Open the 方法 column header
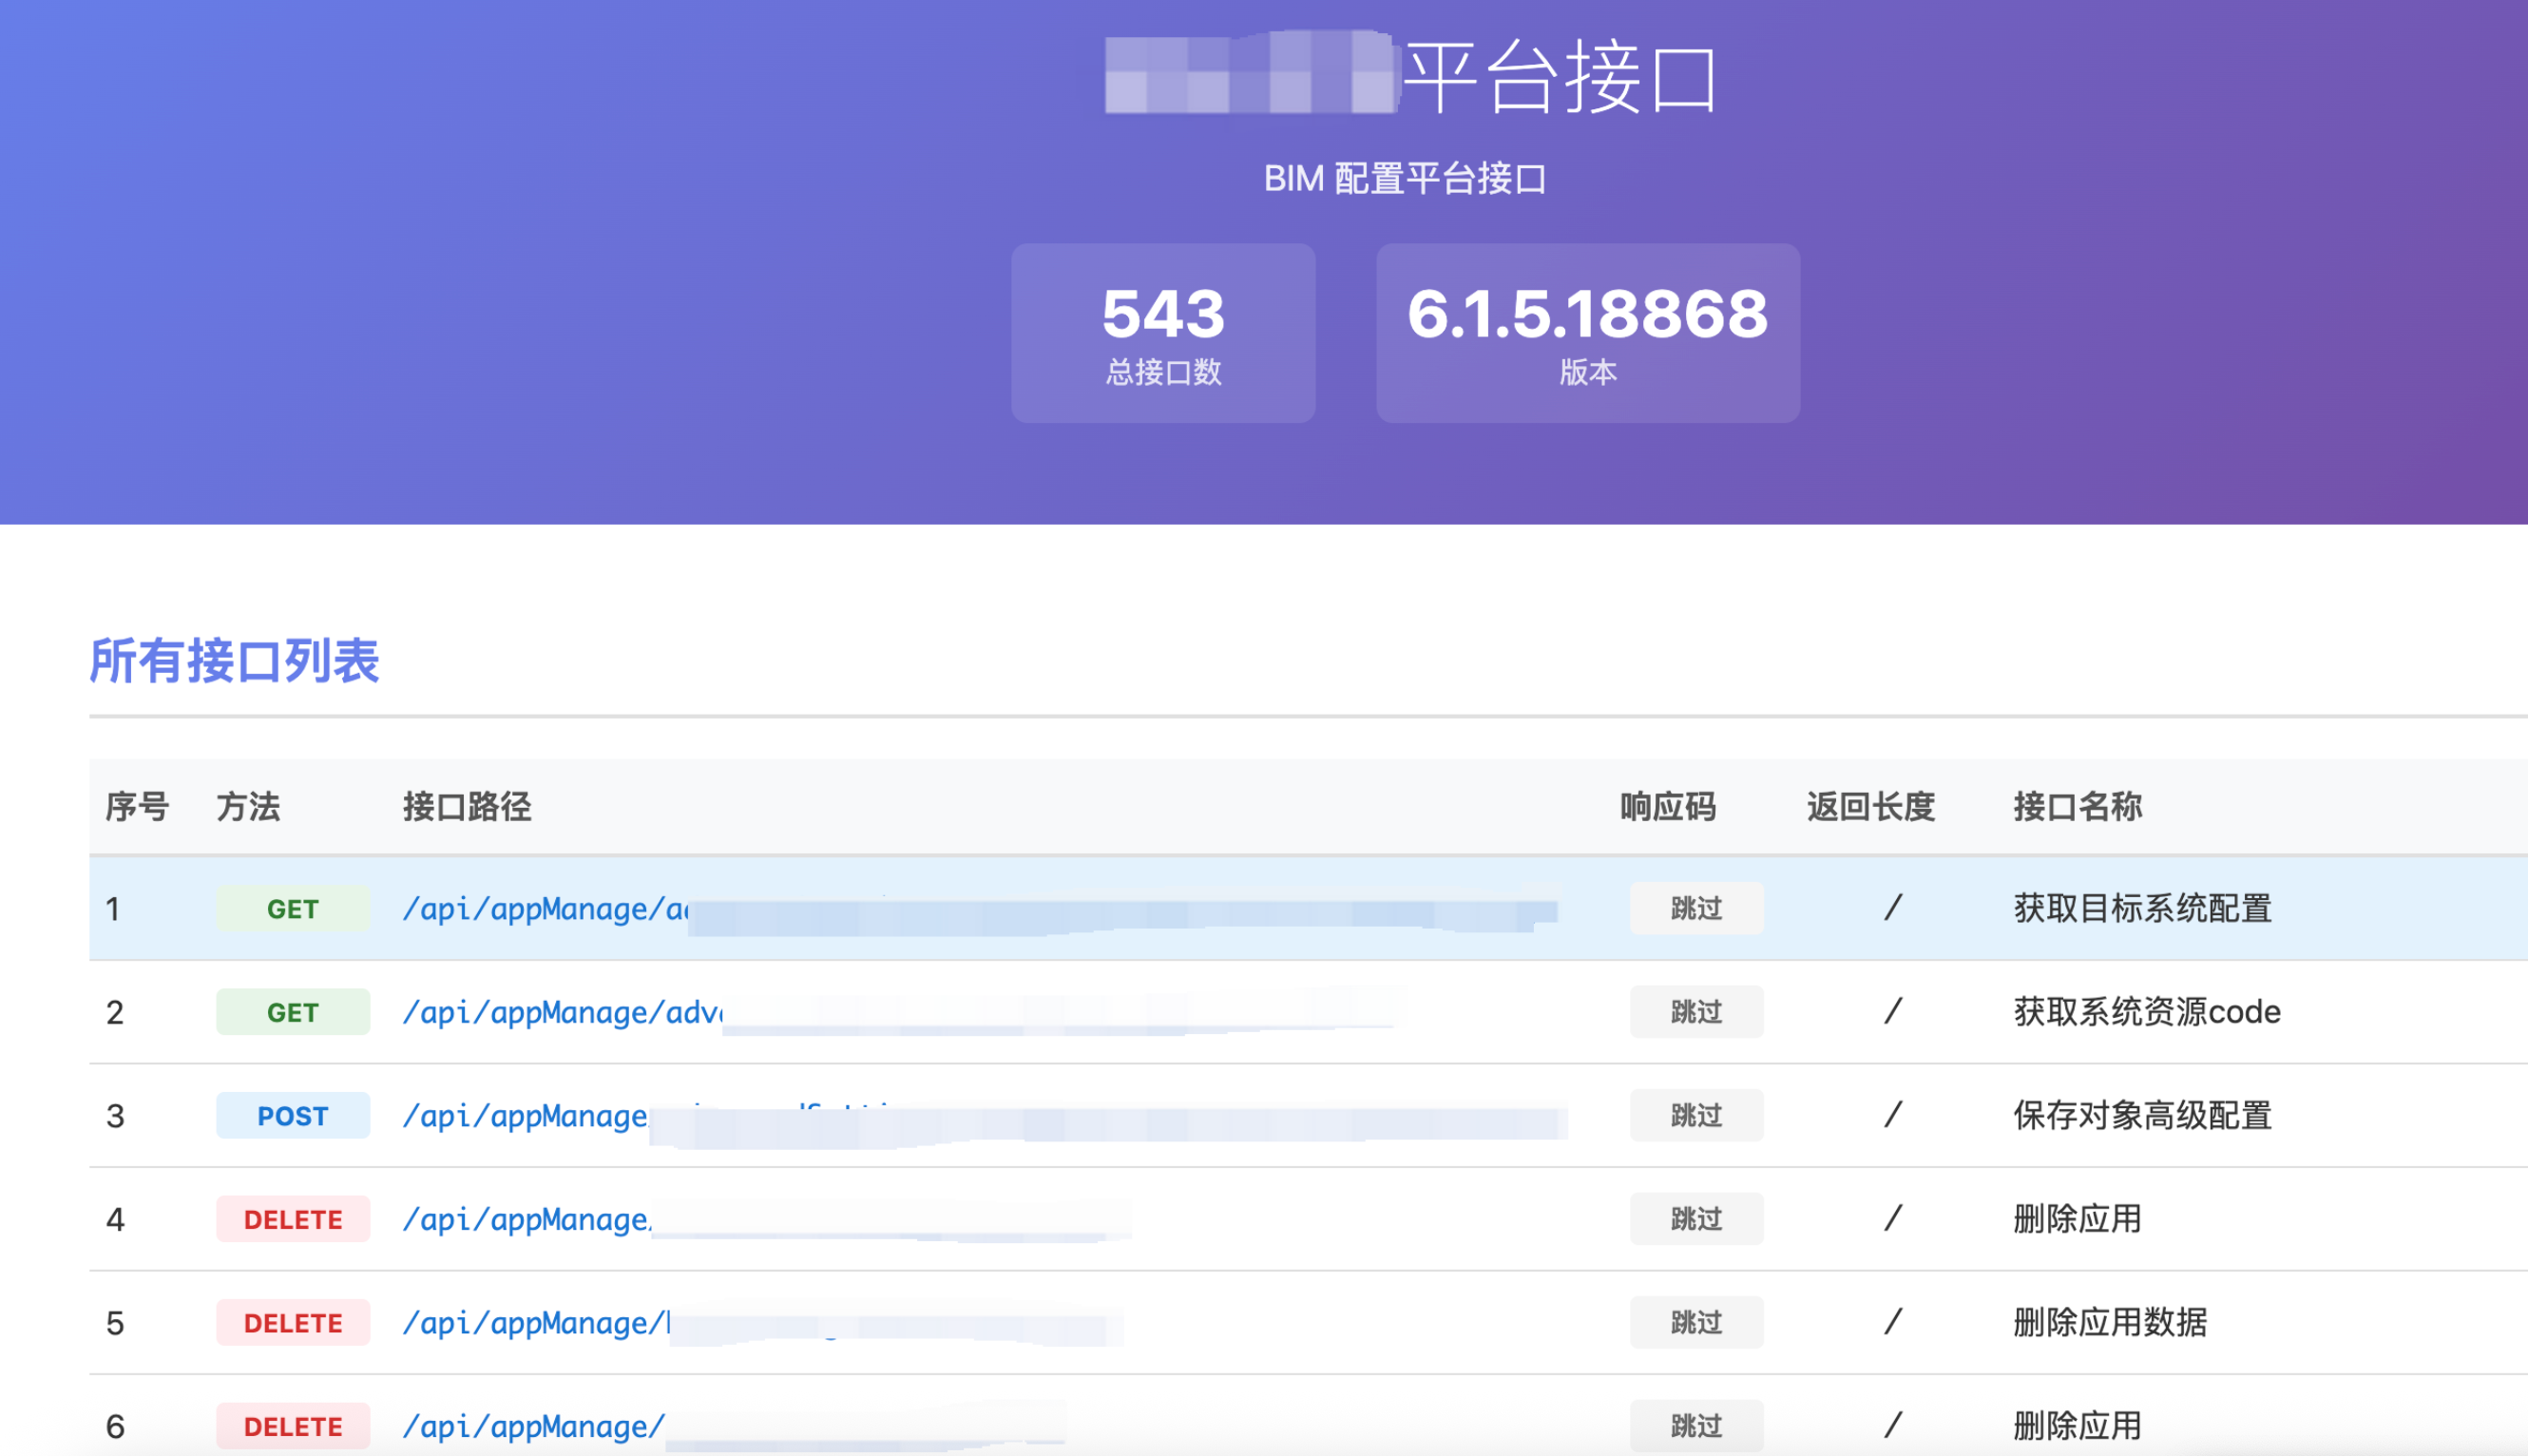 pyautogui.click(x=248, y=806)
